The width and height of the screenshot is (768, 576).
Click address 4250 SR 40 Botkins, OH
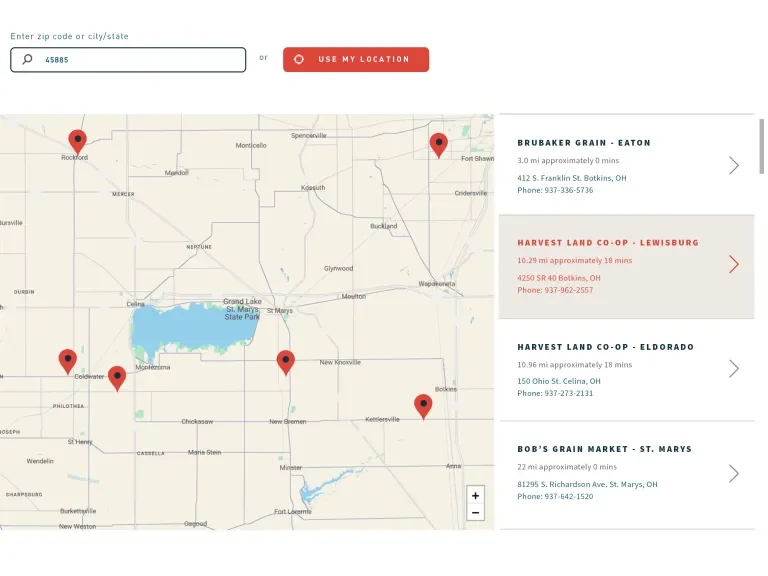pyautogui.click(x=559, y=278)
